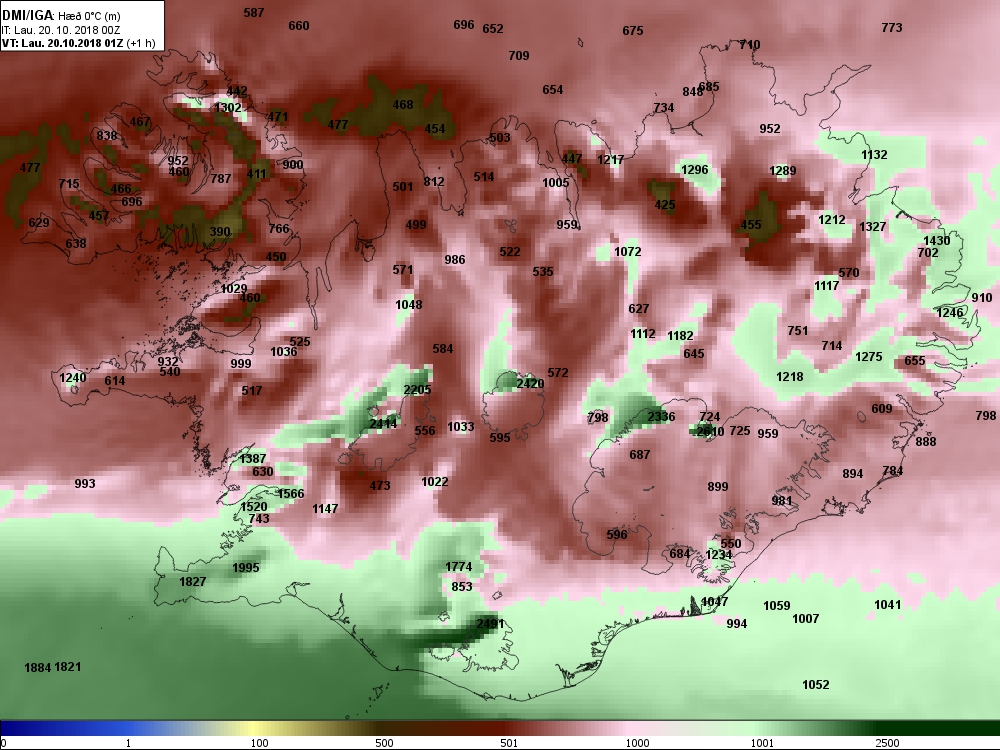
Task: Click the 614 value
Action: [x=115, y=381]
